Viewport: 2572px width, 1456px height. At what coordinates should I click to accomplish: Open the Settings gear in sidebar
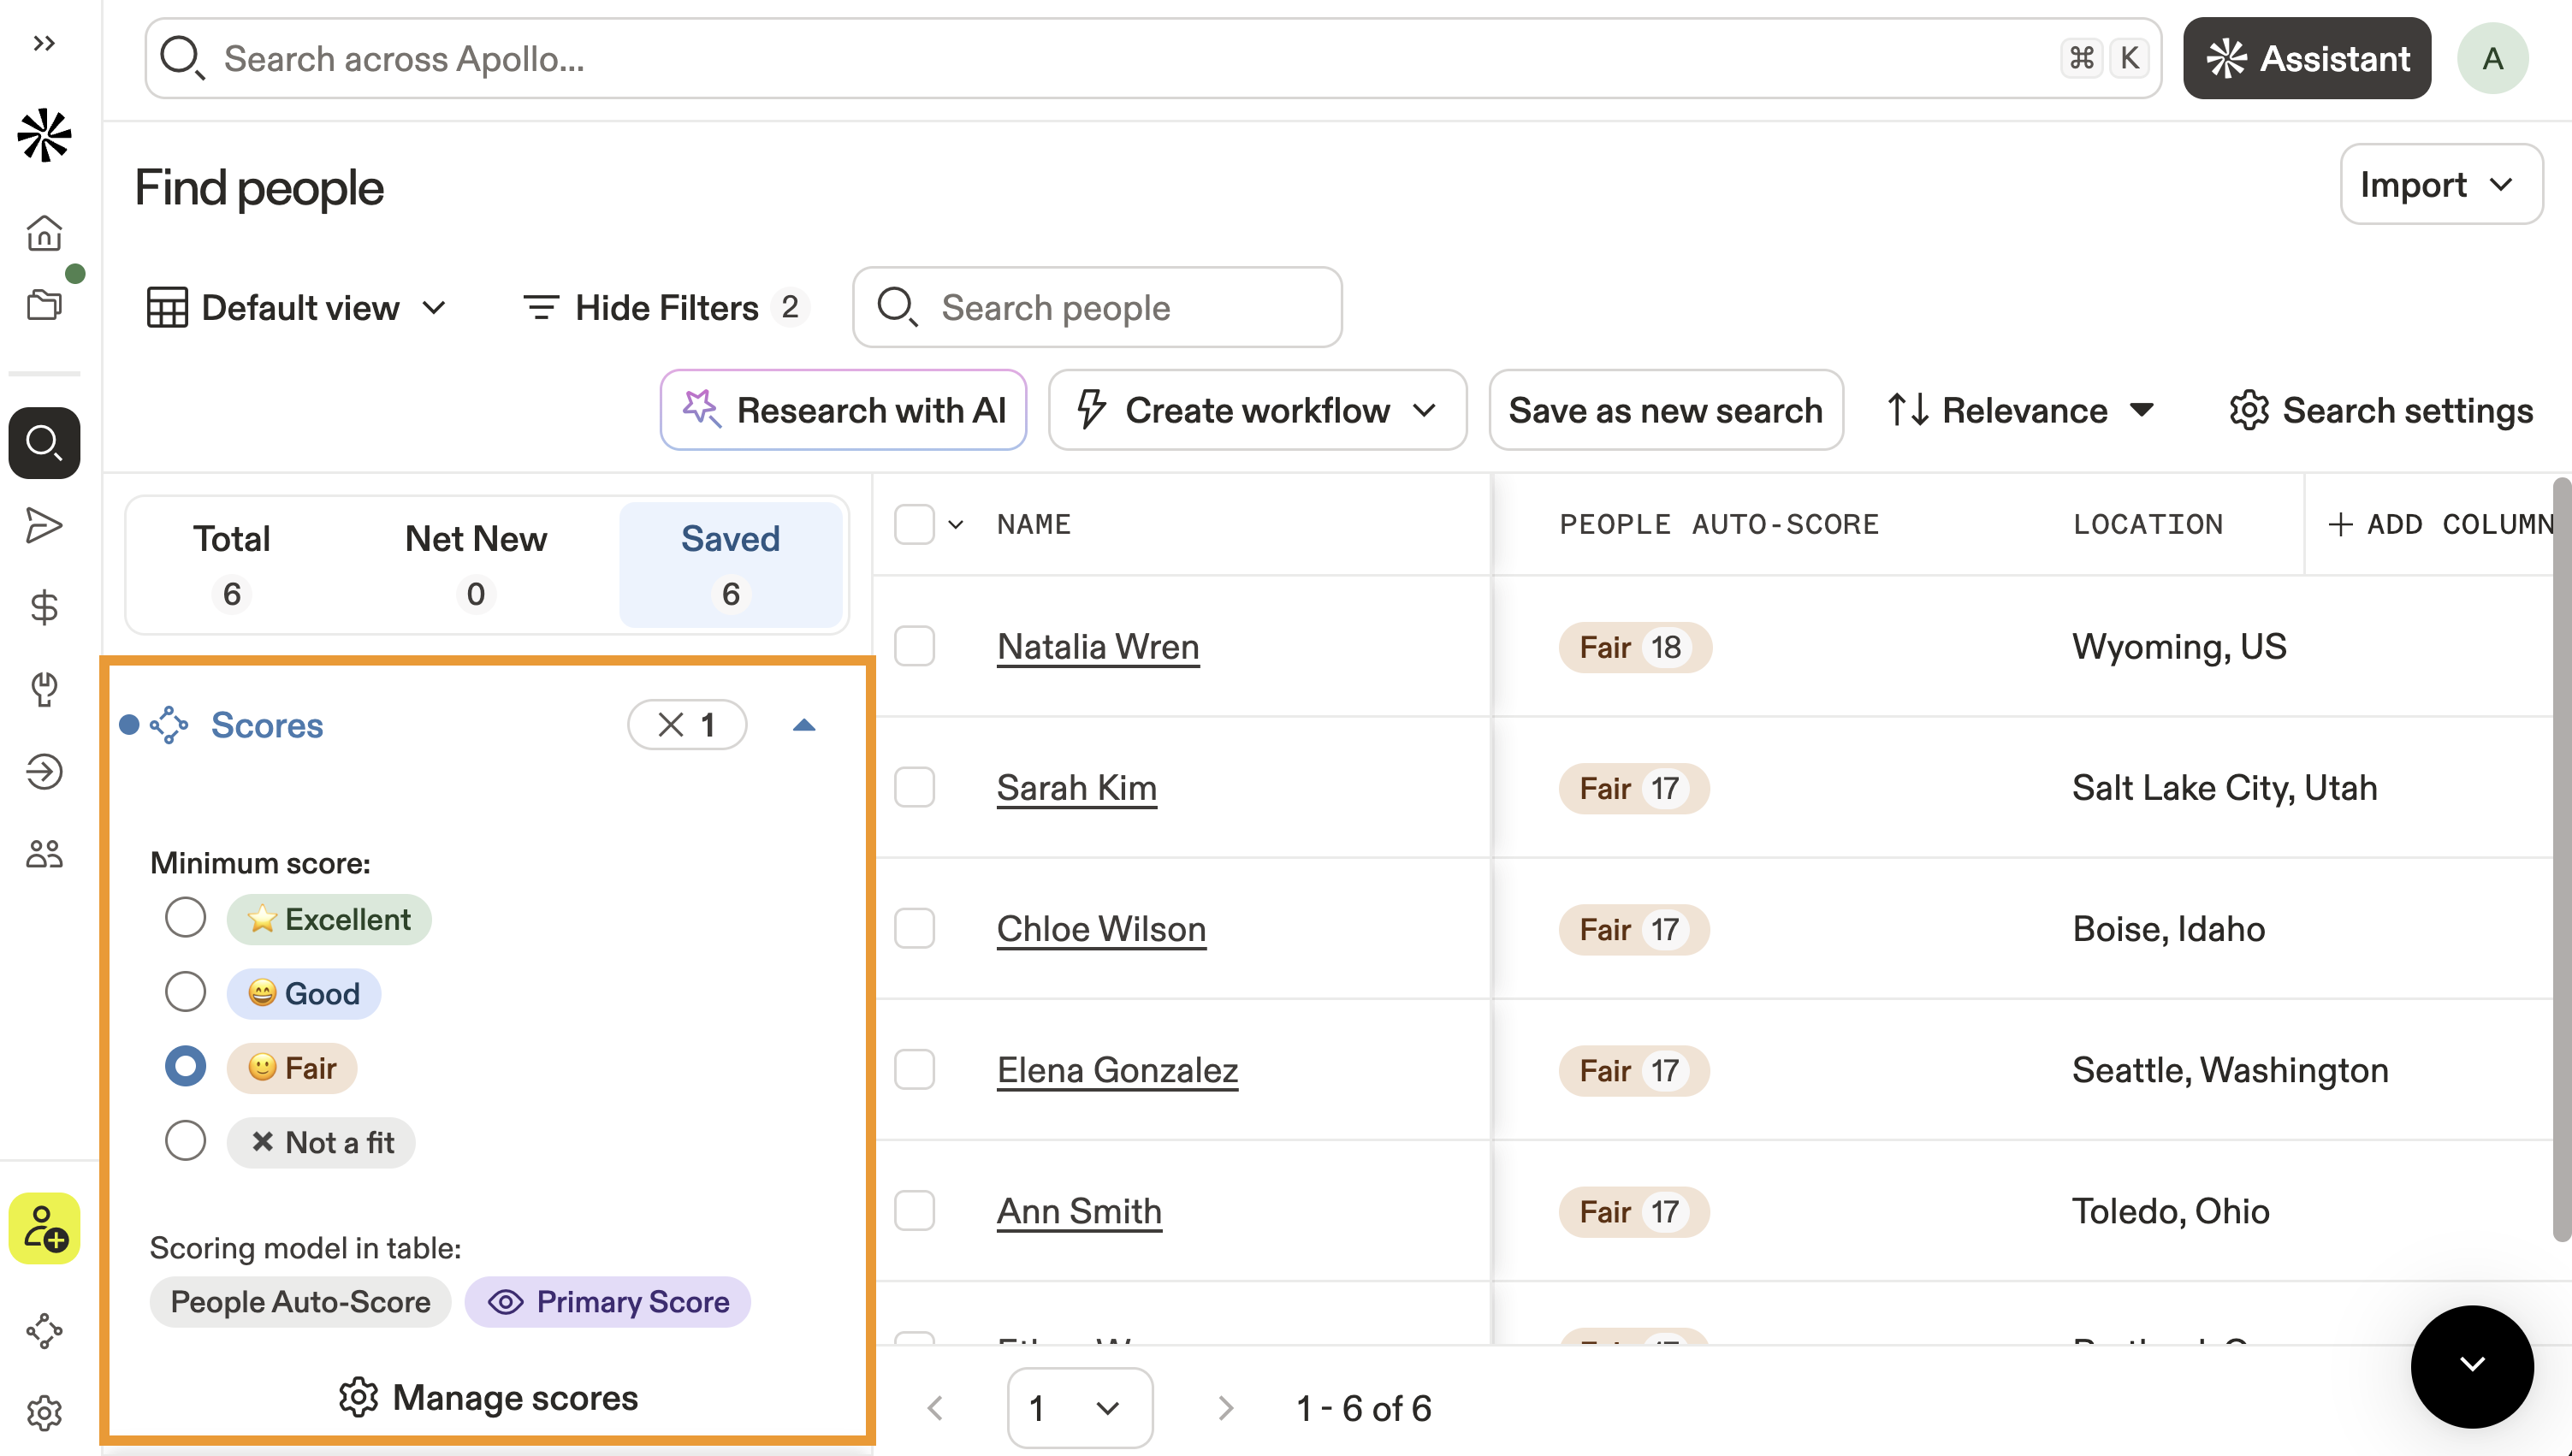tap(44, 1412)
